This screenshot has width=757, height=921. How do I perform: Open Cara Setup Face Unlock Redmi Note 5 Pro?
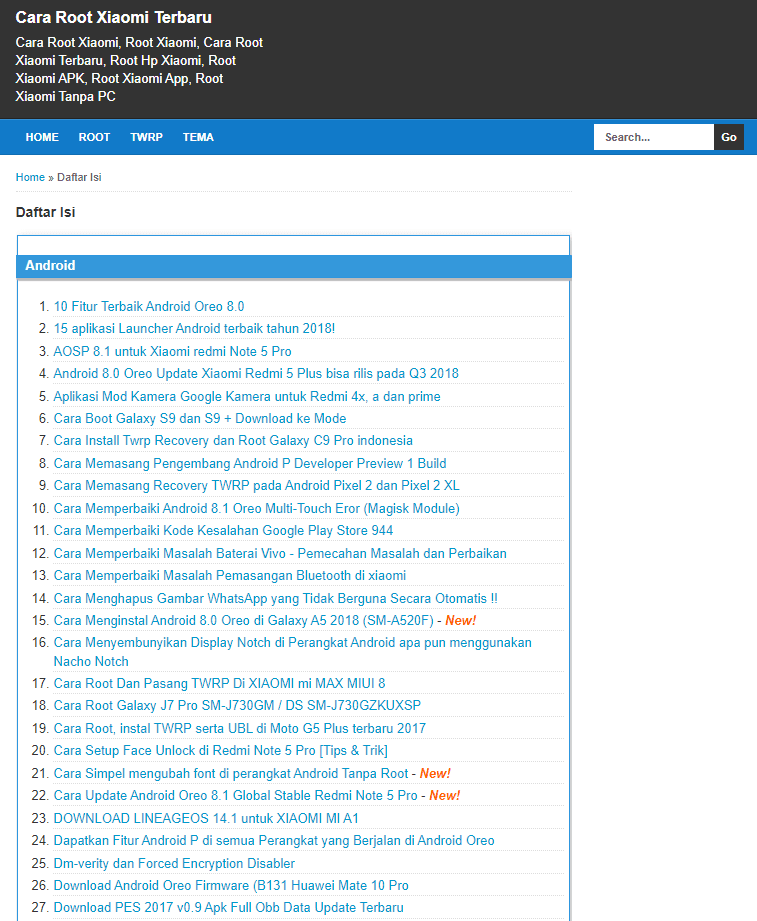coord(220,750)
